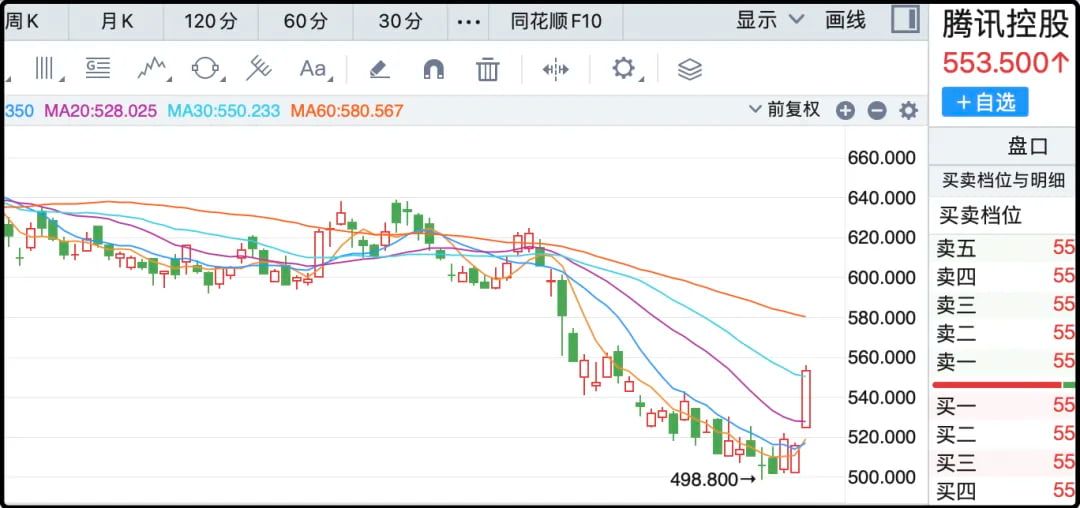The image size is (1080, 508).
Task: Click the circle cycle drawing tool
Action: pos(205,69)
